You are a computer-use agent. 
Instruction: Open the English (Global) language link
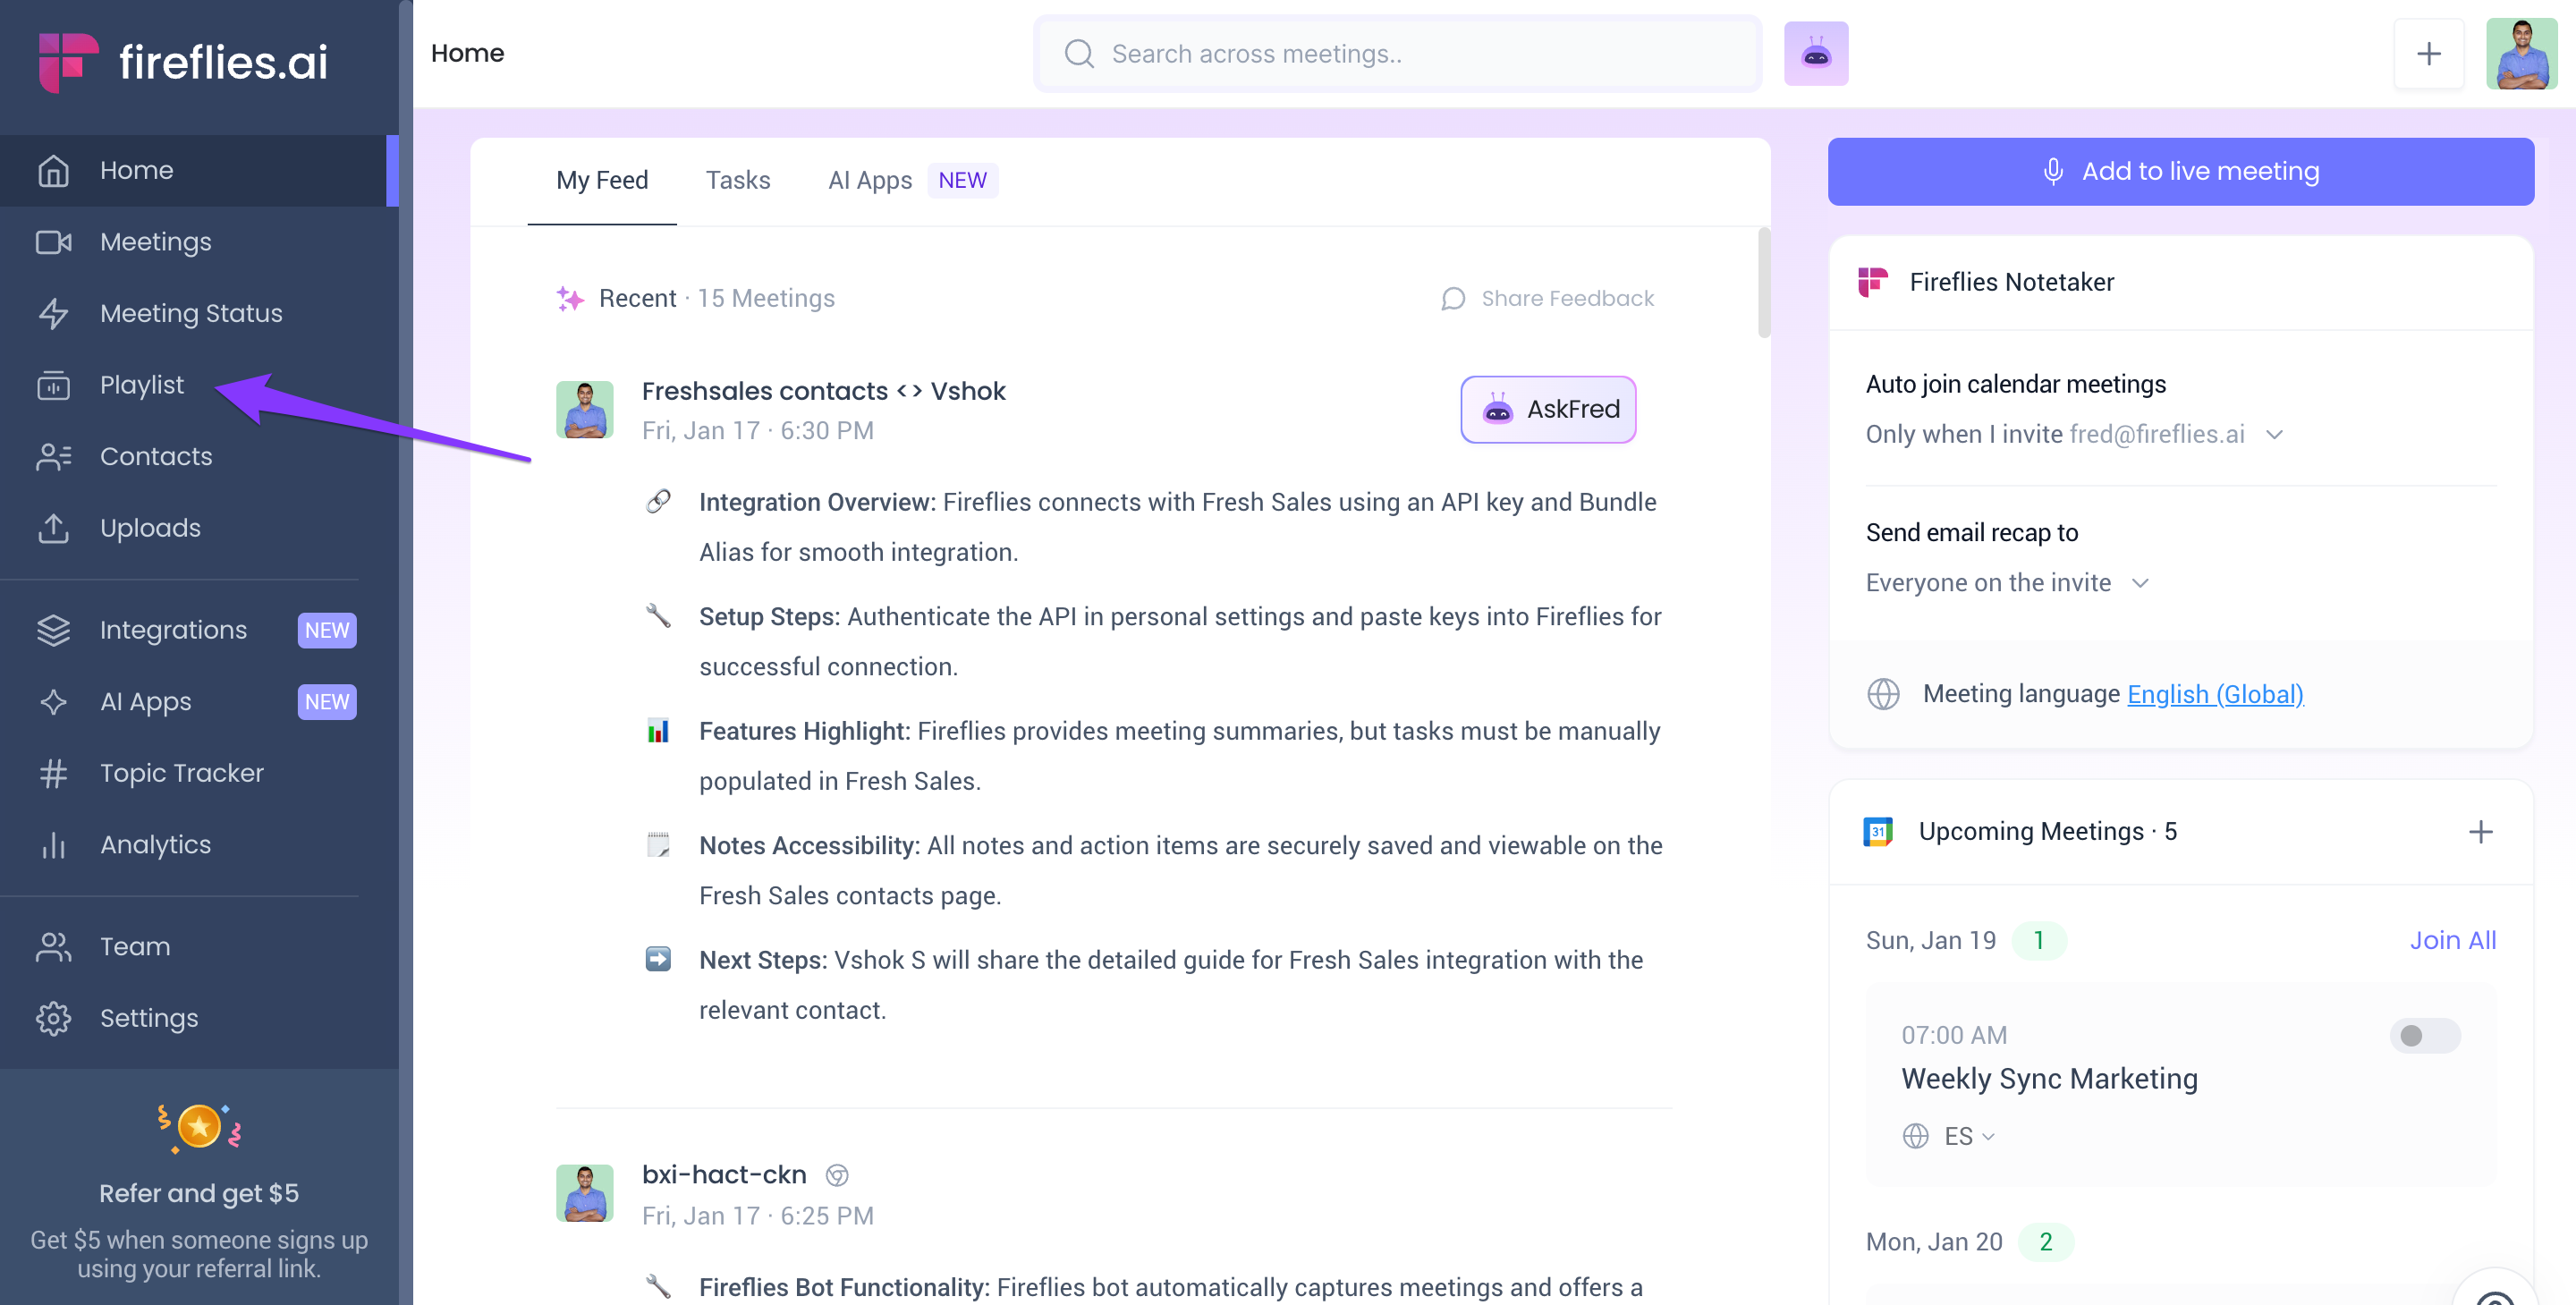click(2215, 694)
